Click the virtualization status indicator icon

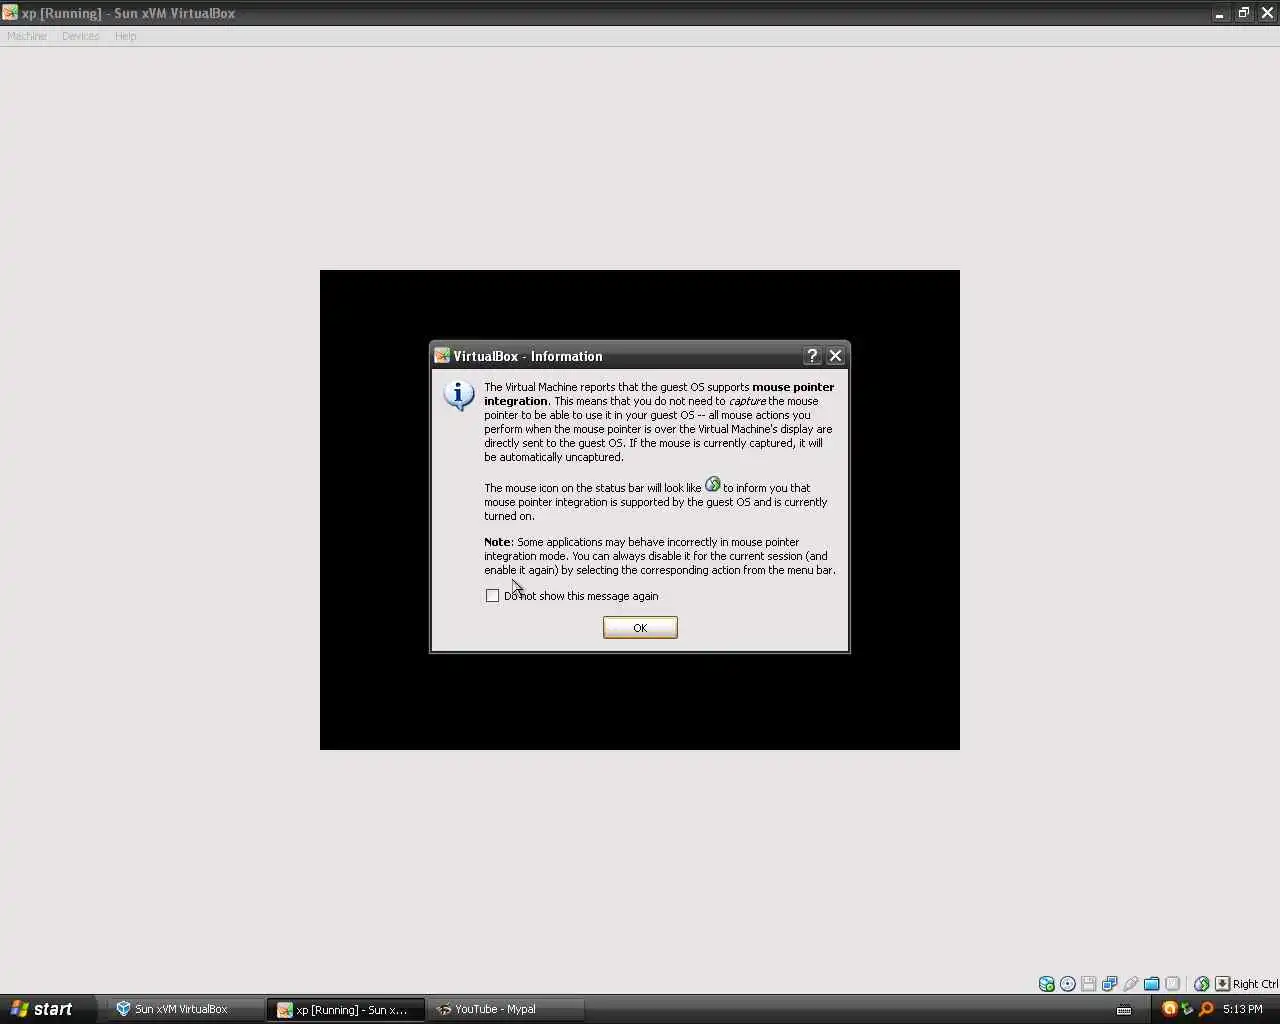(x=1172, y=984)
